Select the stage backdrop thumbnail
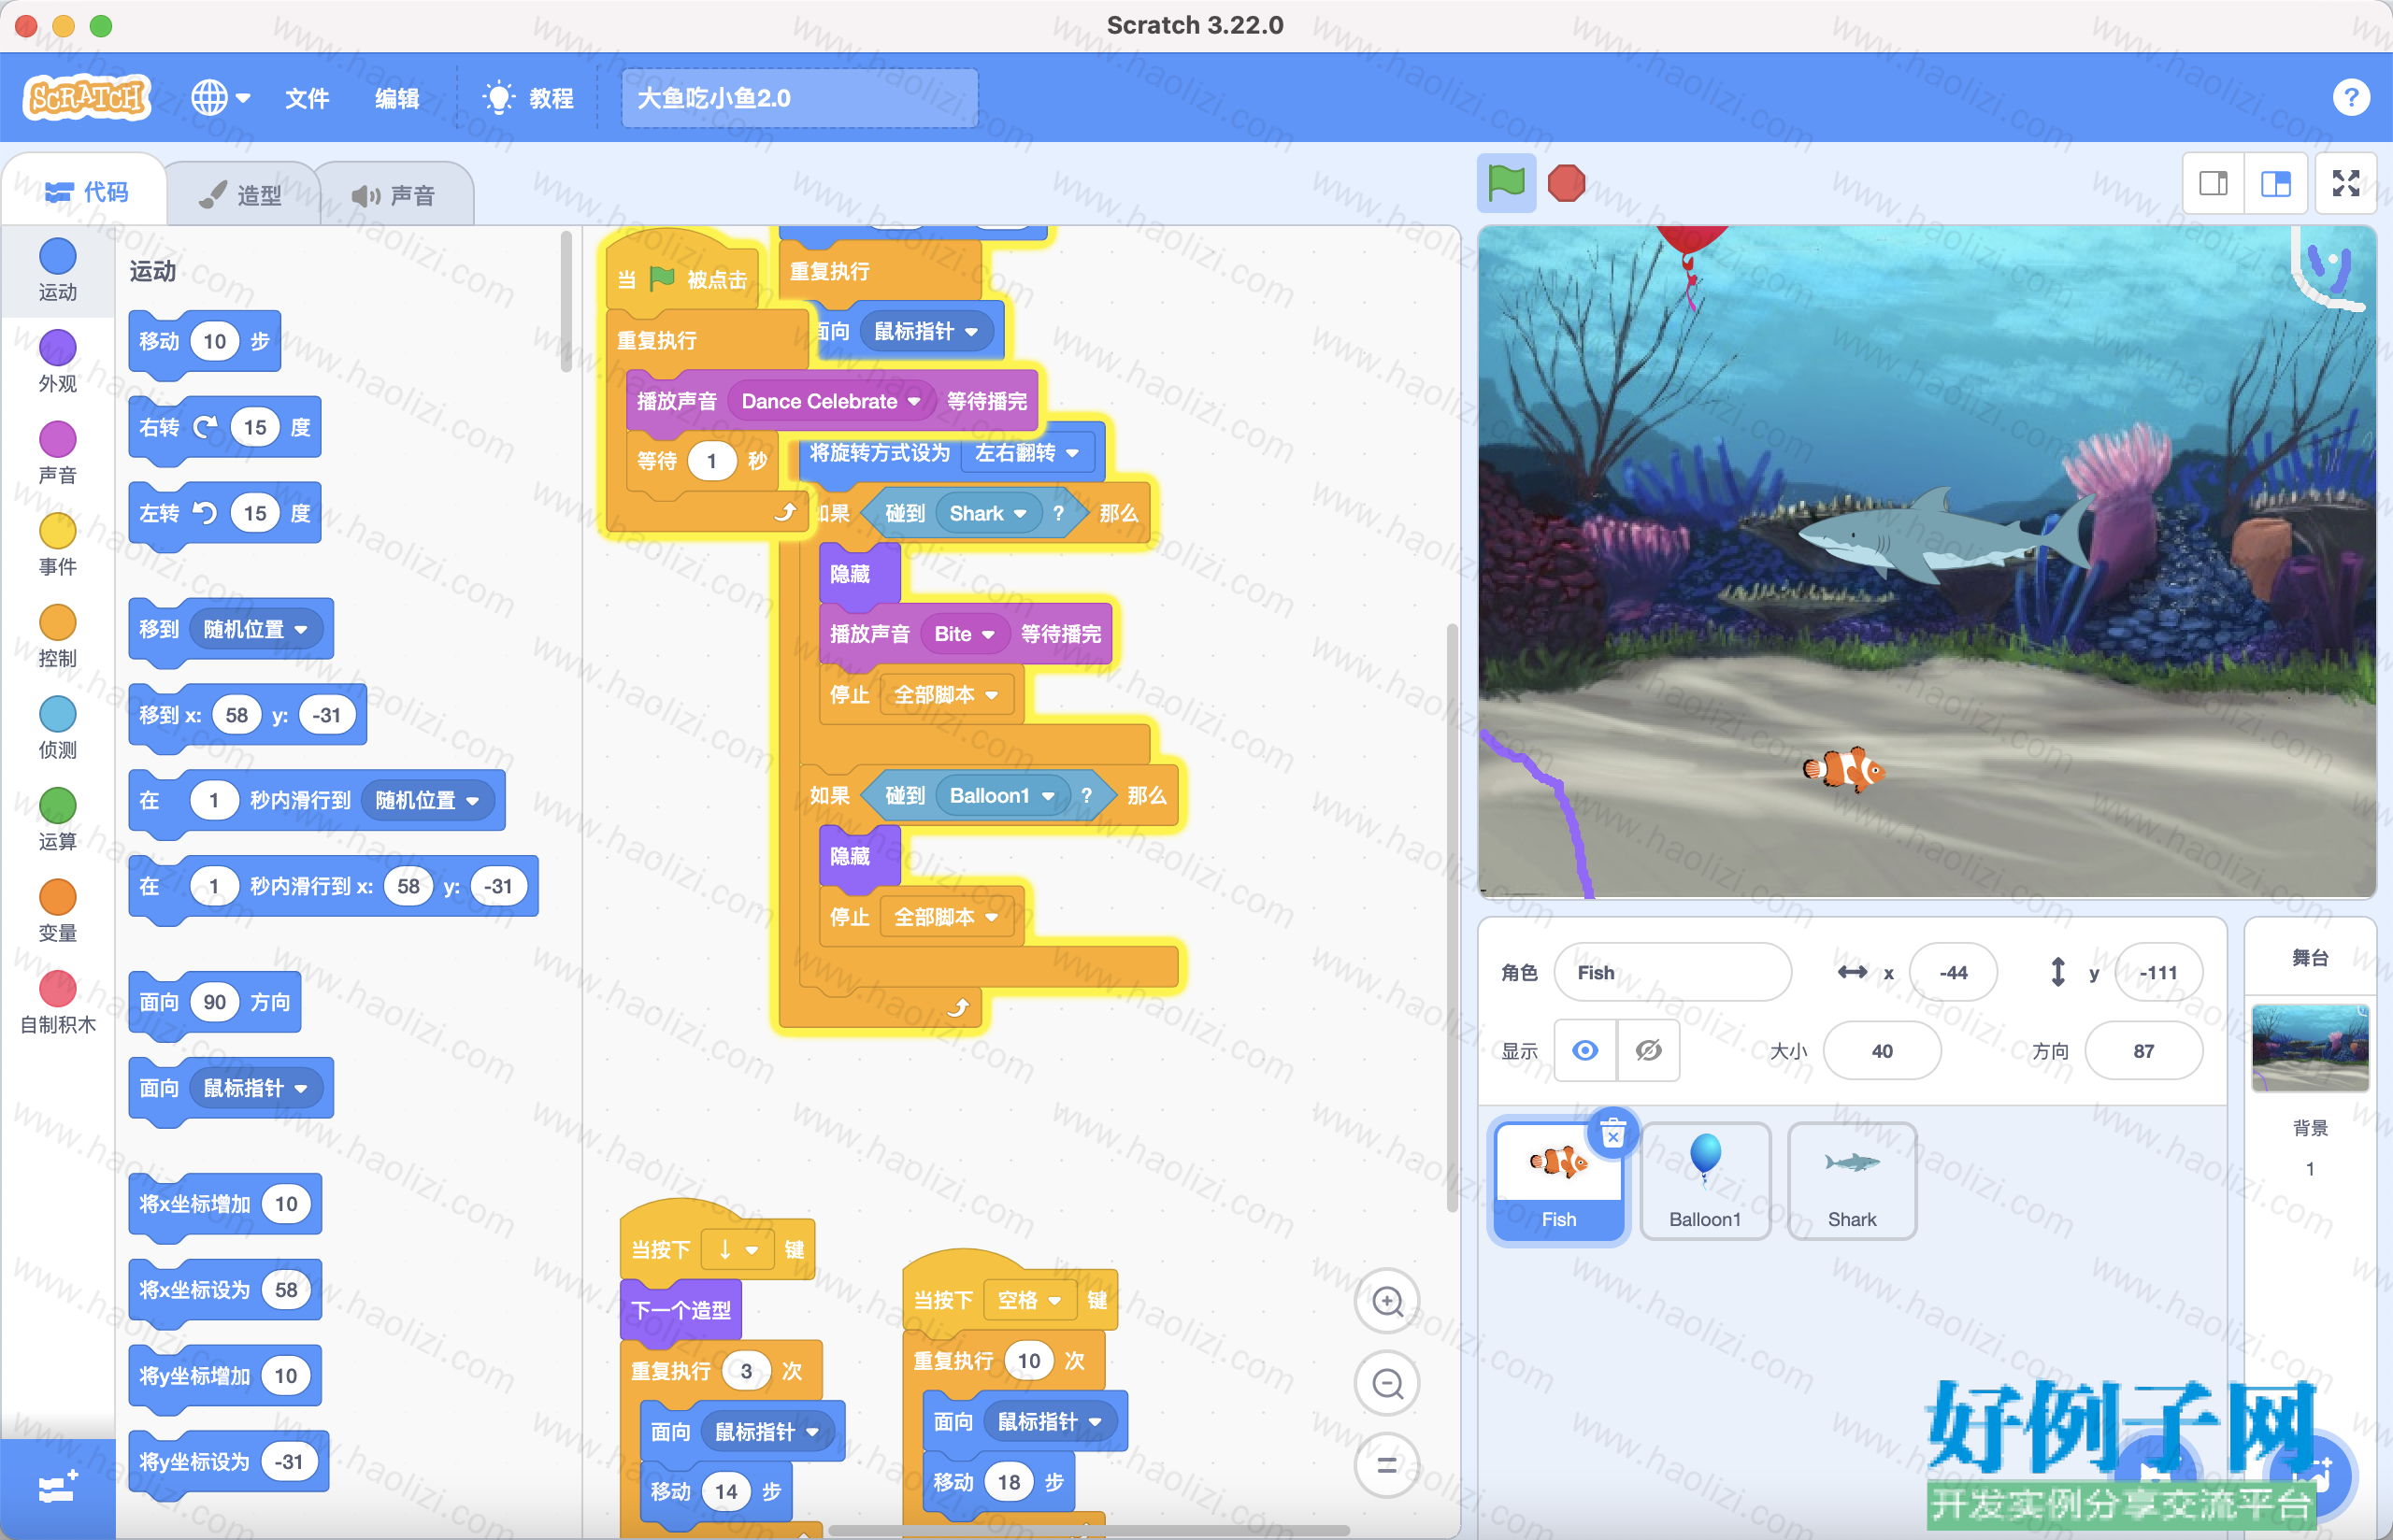Screen dimensions: 2393x1540 [x=2310, y=1048]
